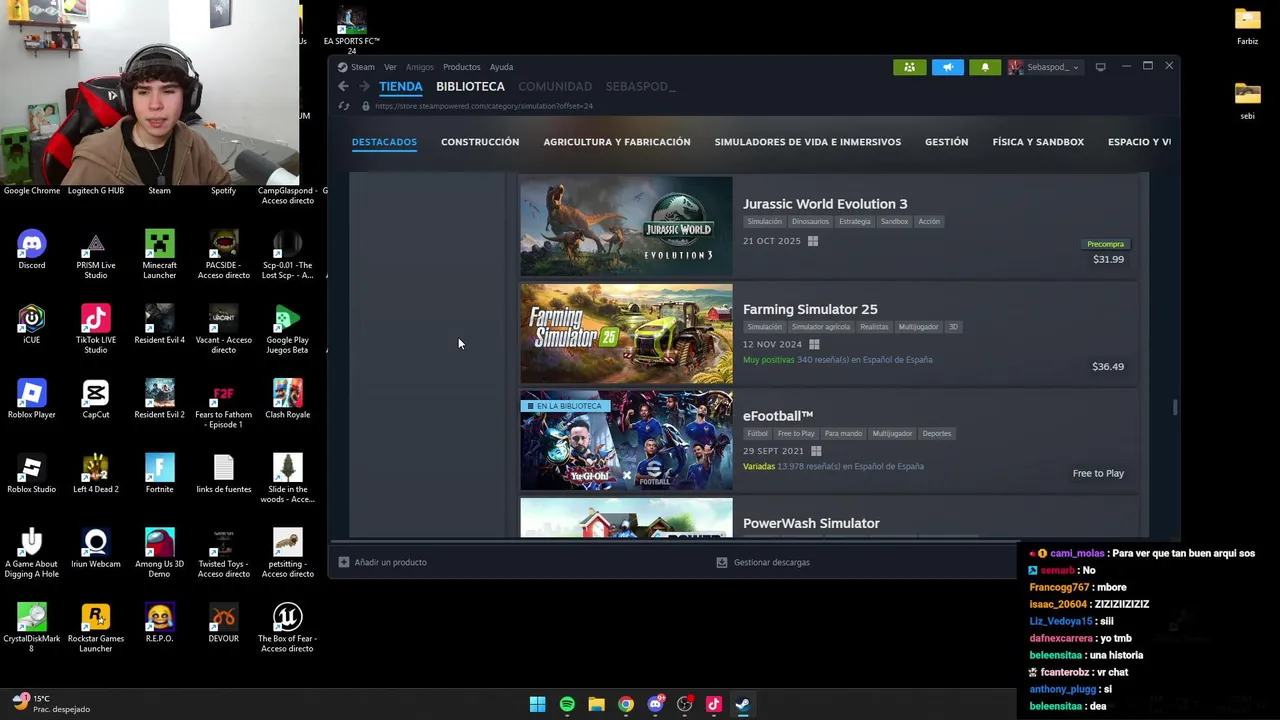Open the iCUE desktop shortcut
This screenshot has width=1280, height=720.
[x=32, y=325]
